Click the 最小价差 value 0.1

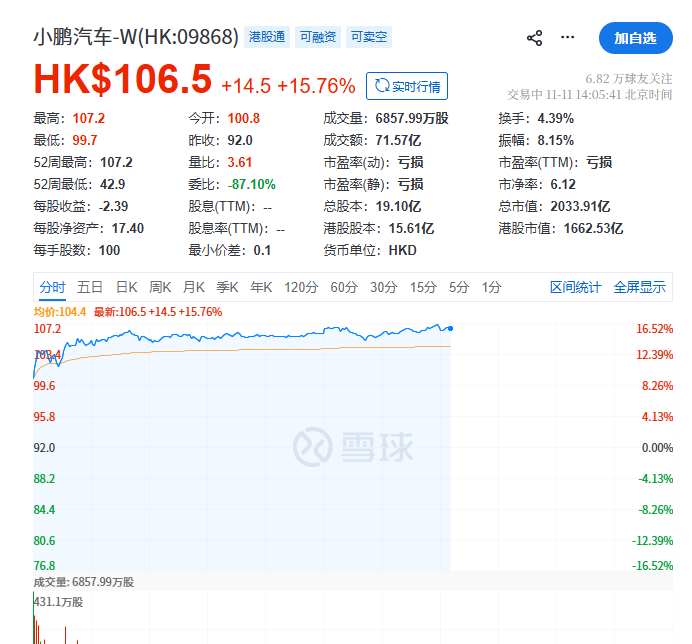coord(262,250)
